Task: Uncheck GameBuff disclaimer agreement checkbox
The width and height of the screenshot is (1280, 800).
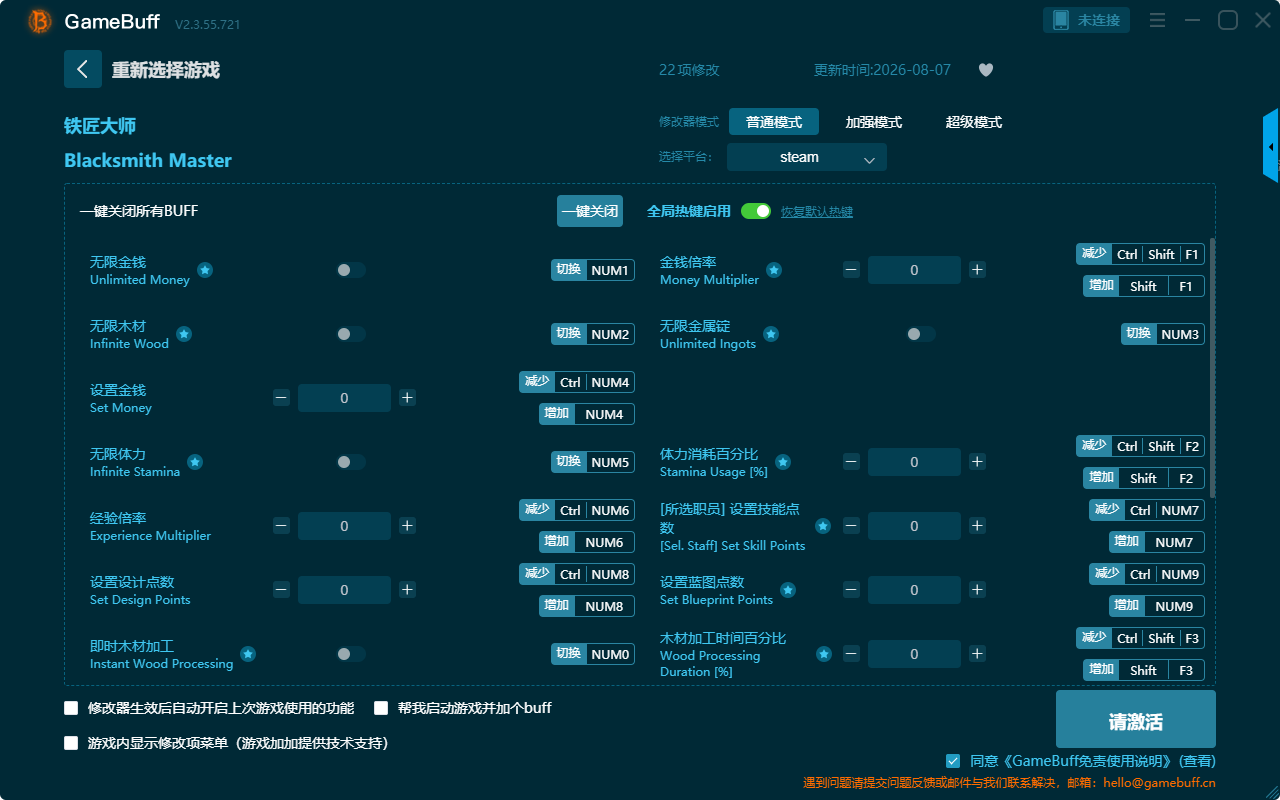Action: coord(953,761)
